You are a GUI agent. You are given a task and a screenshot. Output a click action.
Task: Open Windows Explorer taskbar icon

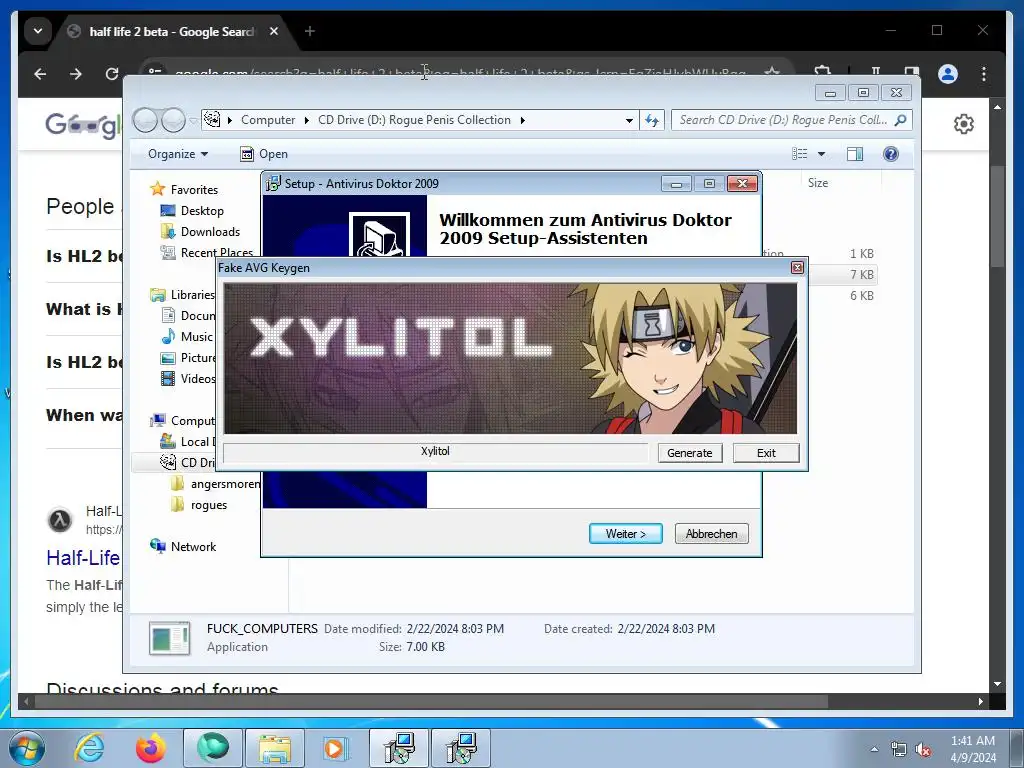275,748
